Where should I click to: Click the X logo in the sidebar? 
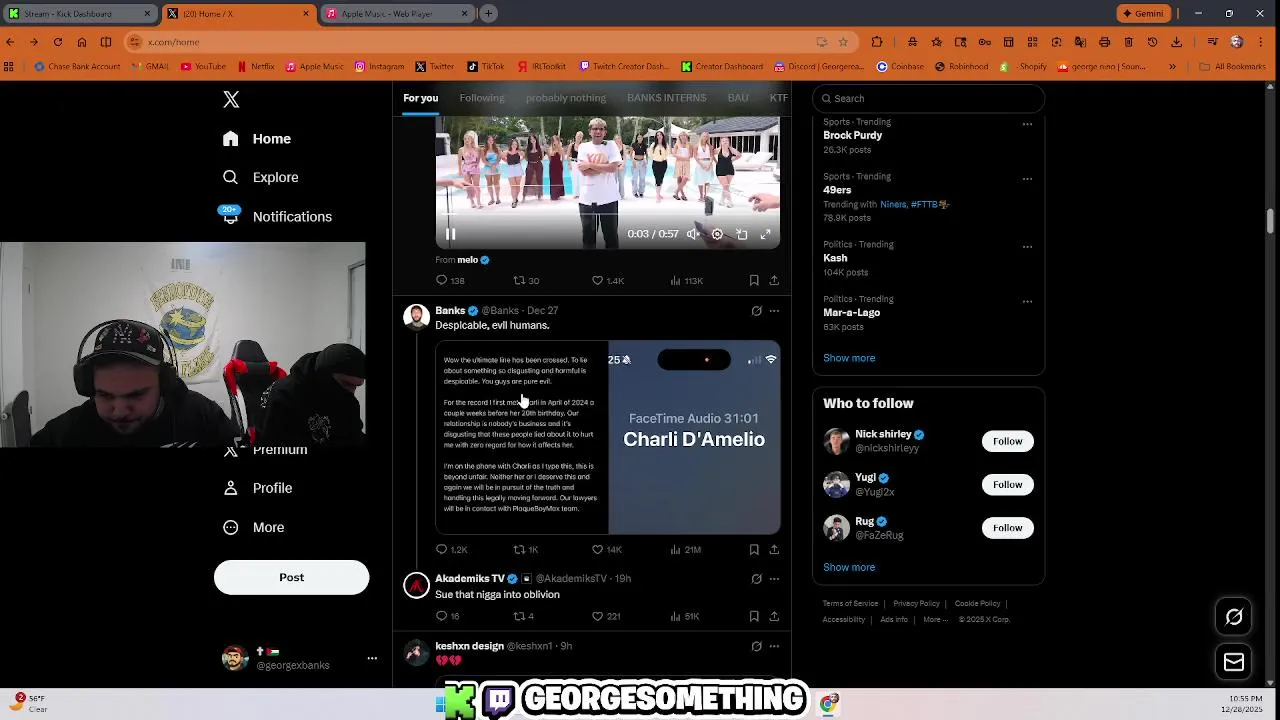click(231, 99)
